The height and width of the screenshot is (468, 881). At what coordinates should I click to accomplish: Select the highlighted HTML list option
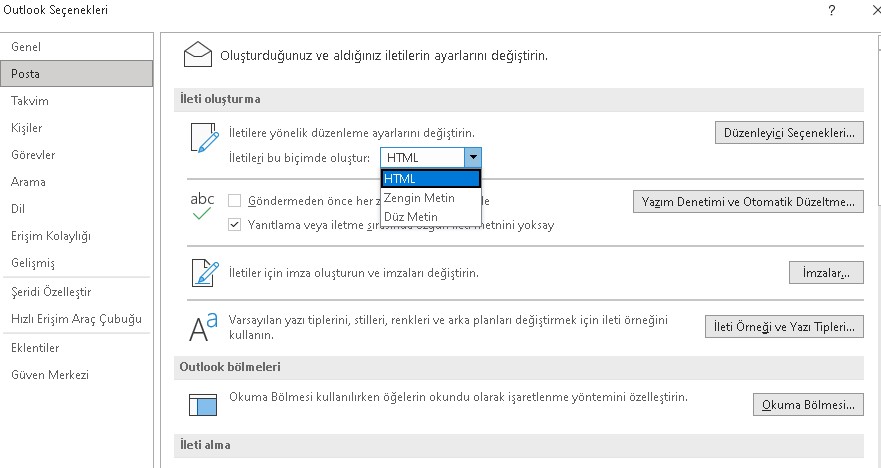click(431, 178)
